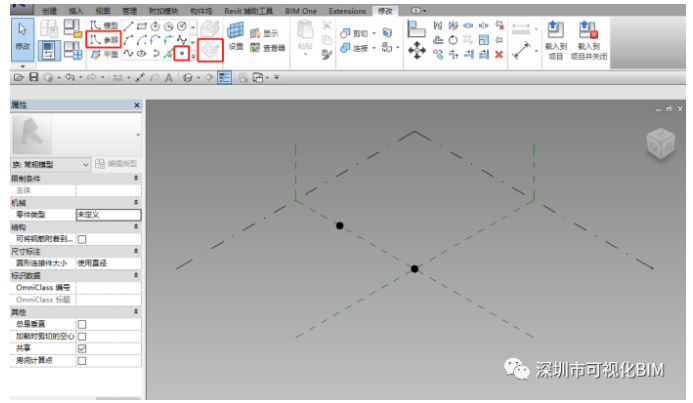Collapse the 机械 section
This screenshot has height=403, width=693.
click(x=136, y=202)
